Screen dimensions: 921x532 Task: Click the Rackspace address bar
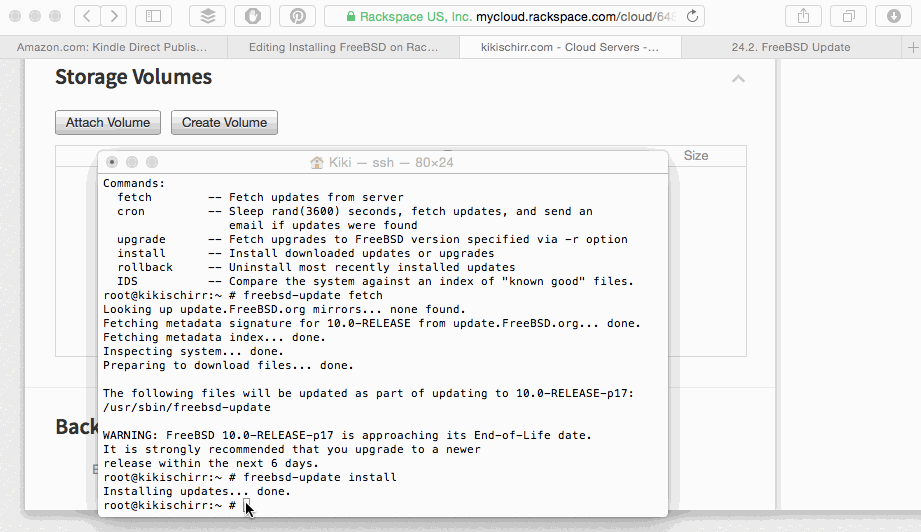pyautogui.click(x=514, y=16)
